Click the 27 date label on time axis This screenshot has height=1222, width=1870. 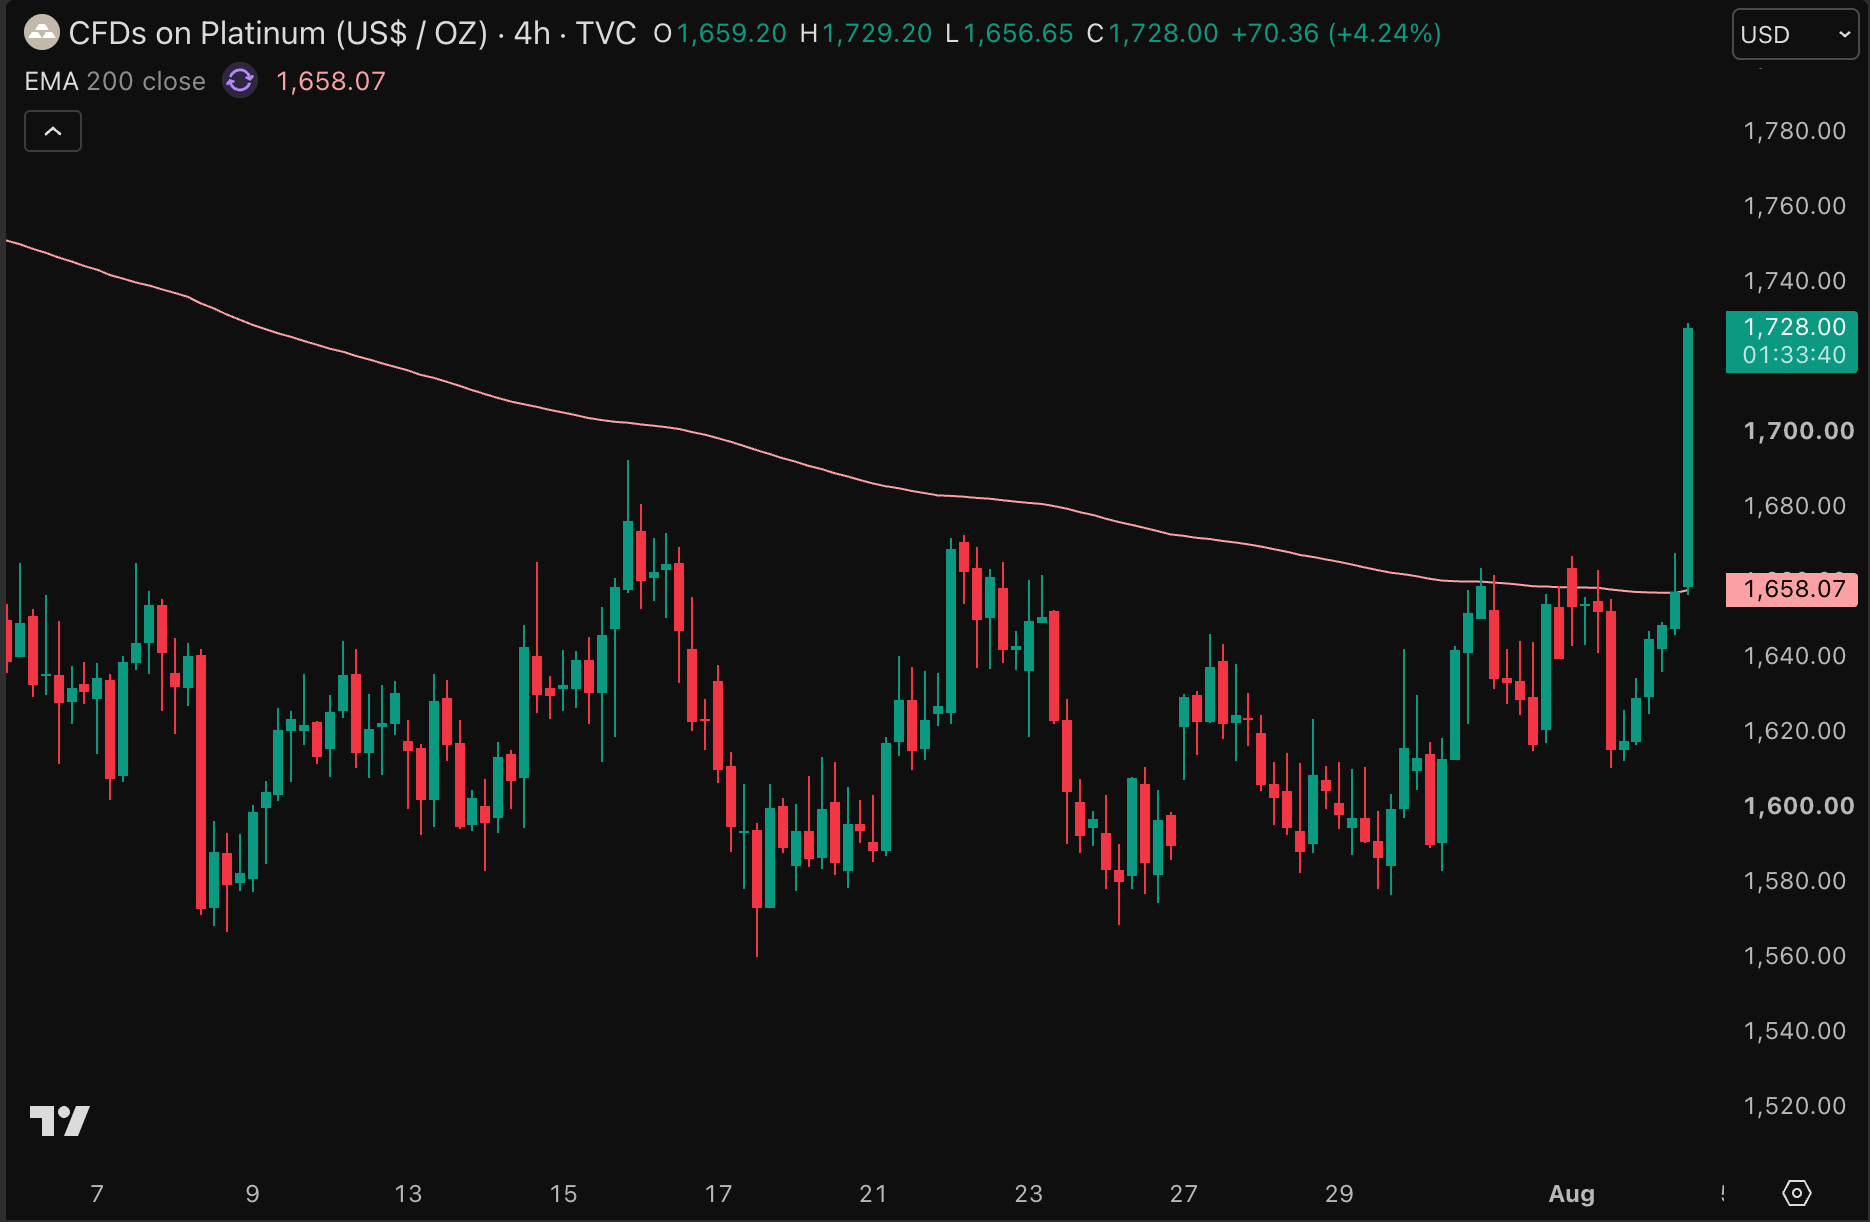point(1184,1193)
